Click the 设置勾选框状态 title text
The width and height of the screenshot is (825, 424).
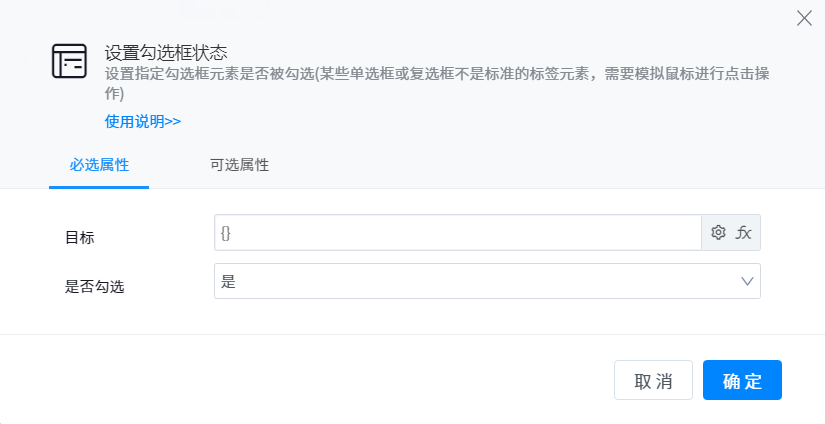point(168,53)
